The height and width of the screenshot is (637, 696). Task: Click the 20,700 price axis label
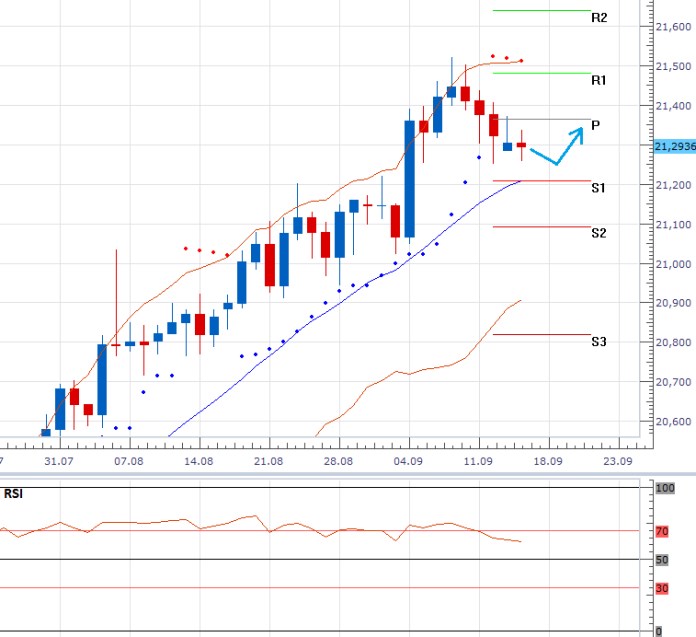click(673, 382)
